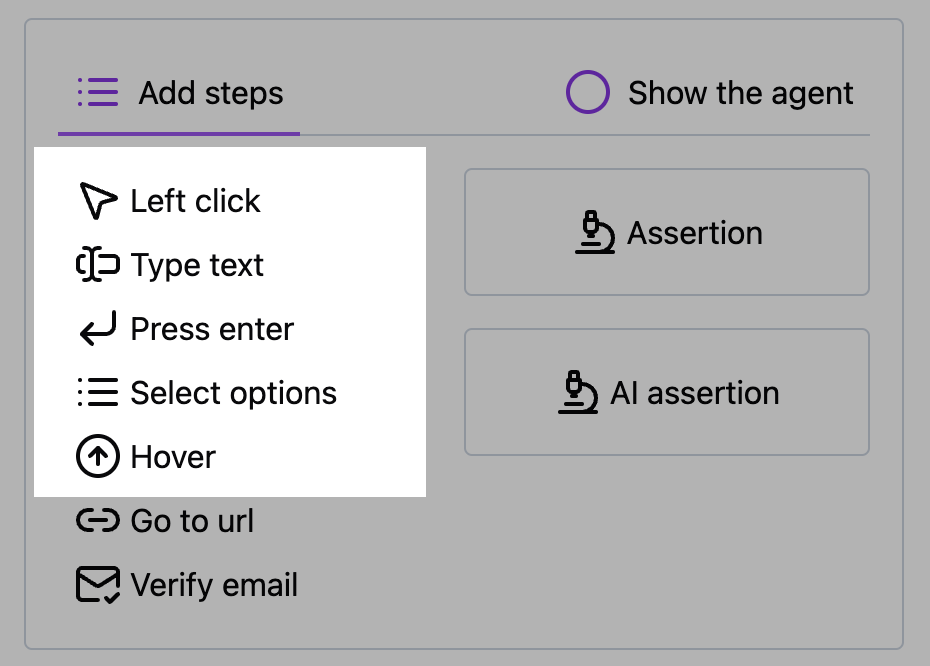
Task: Click the Type text cursor icon
Action: coord(98,265)
